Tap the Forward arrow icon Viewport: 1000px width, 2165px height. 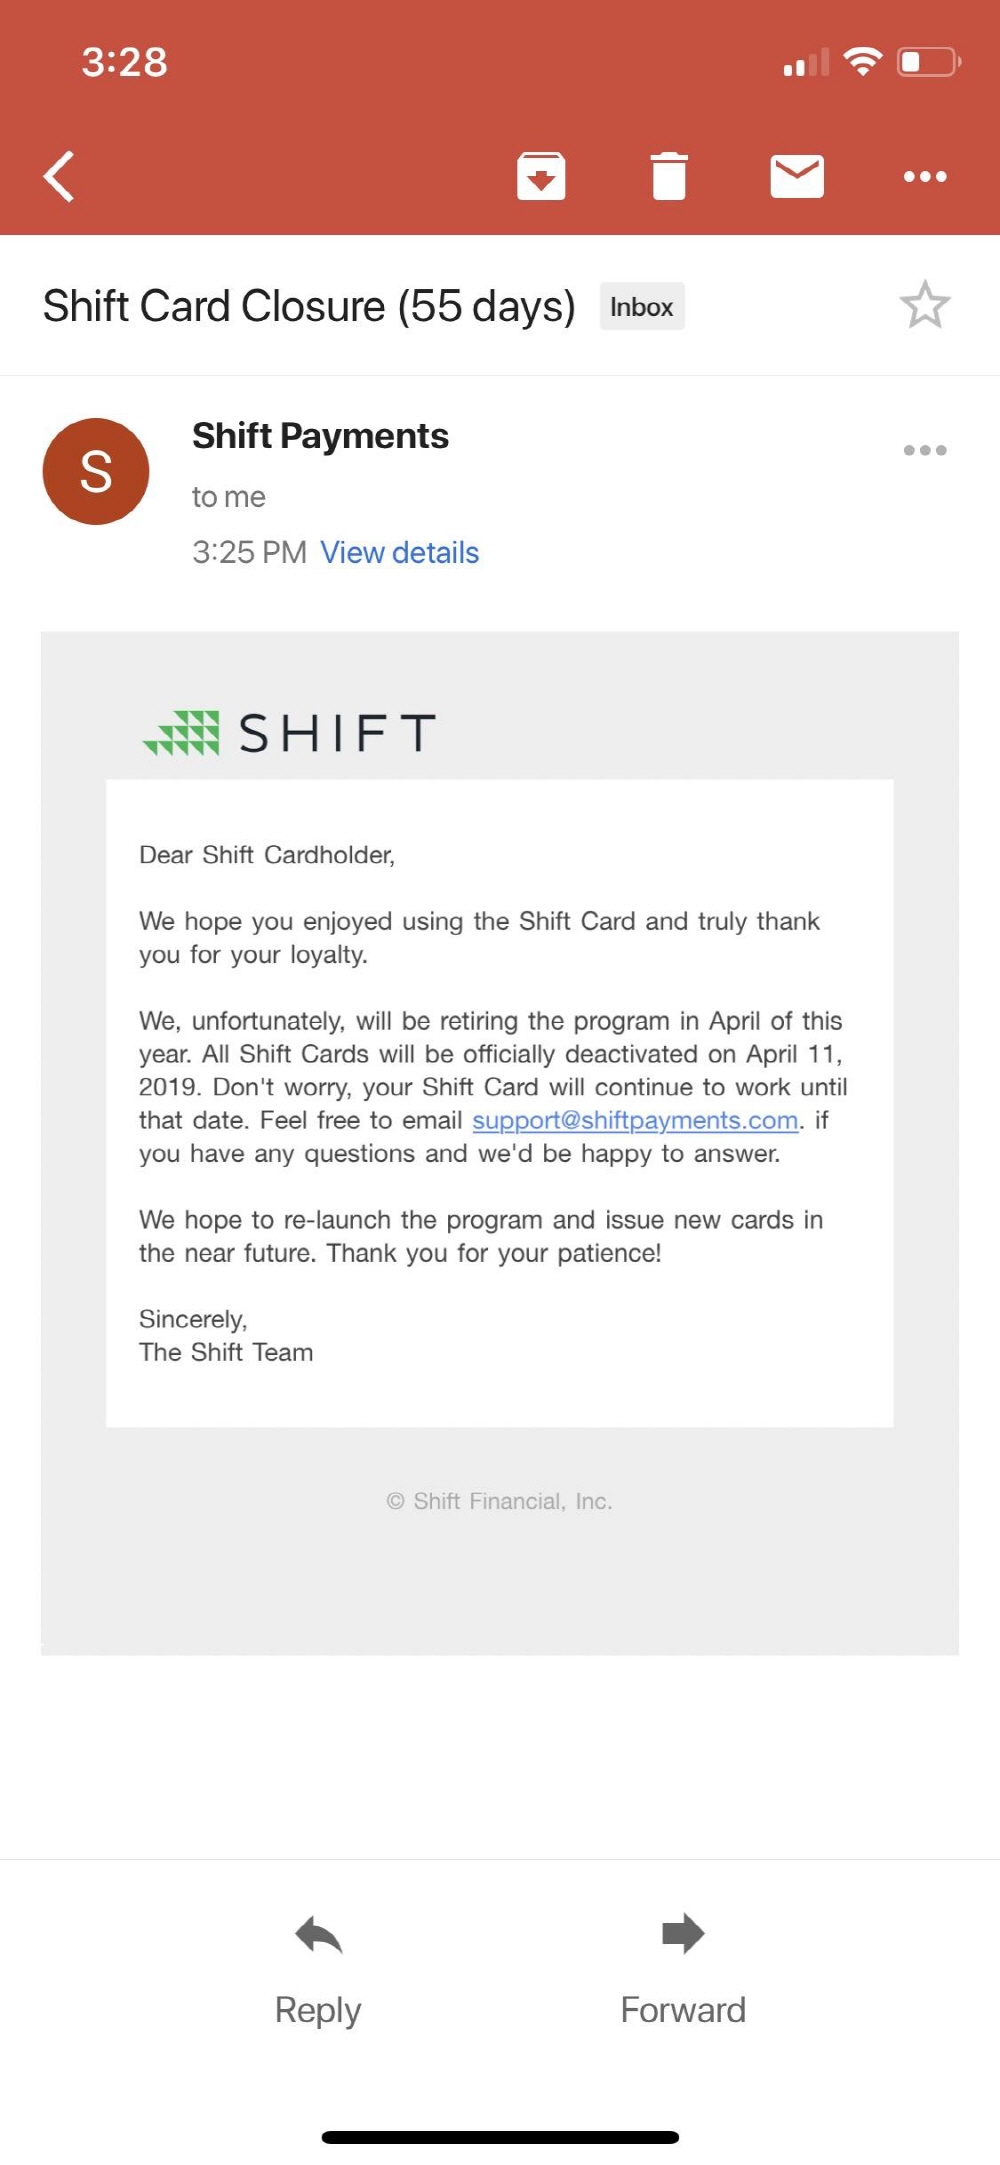click(683, 1934)
